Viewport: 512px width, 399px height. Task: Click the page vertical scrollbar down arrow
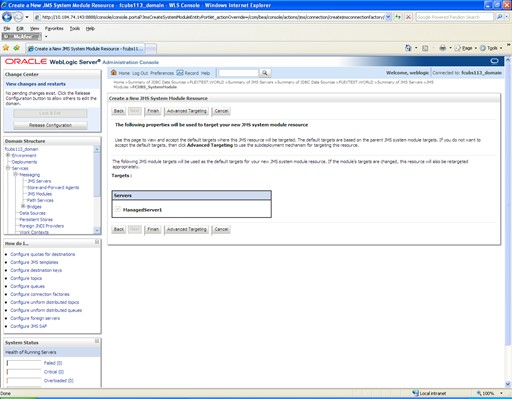(x=508, y=384)
